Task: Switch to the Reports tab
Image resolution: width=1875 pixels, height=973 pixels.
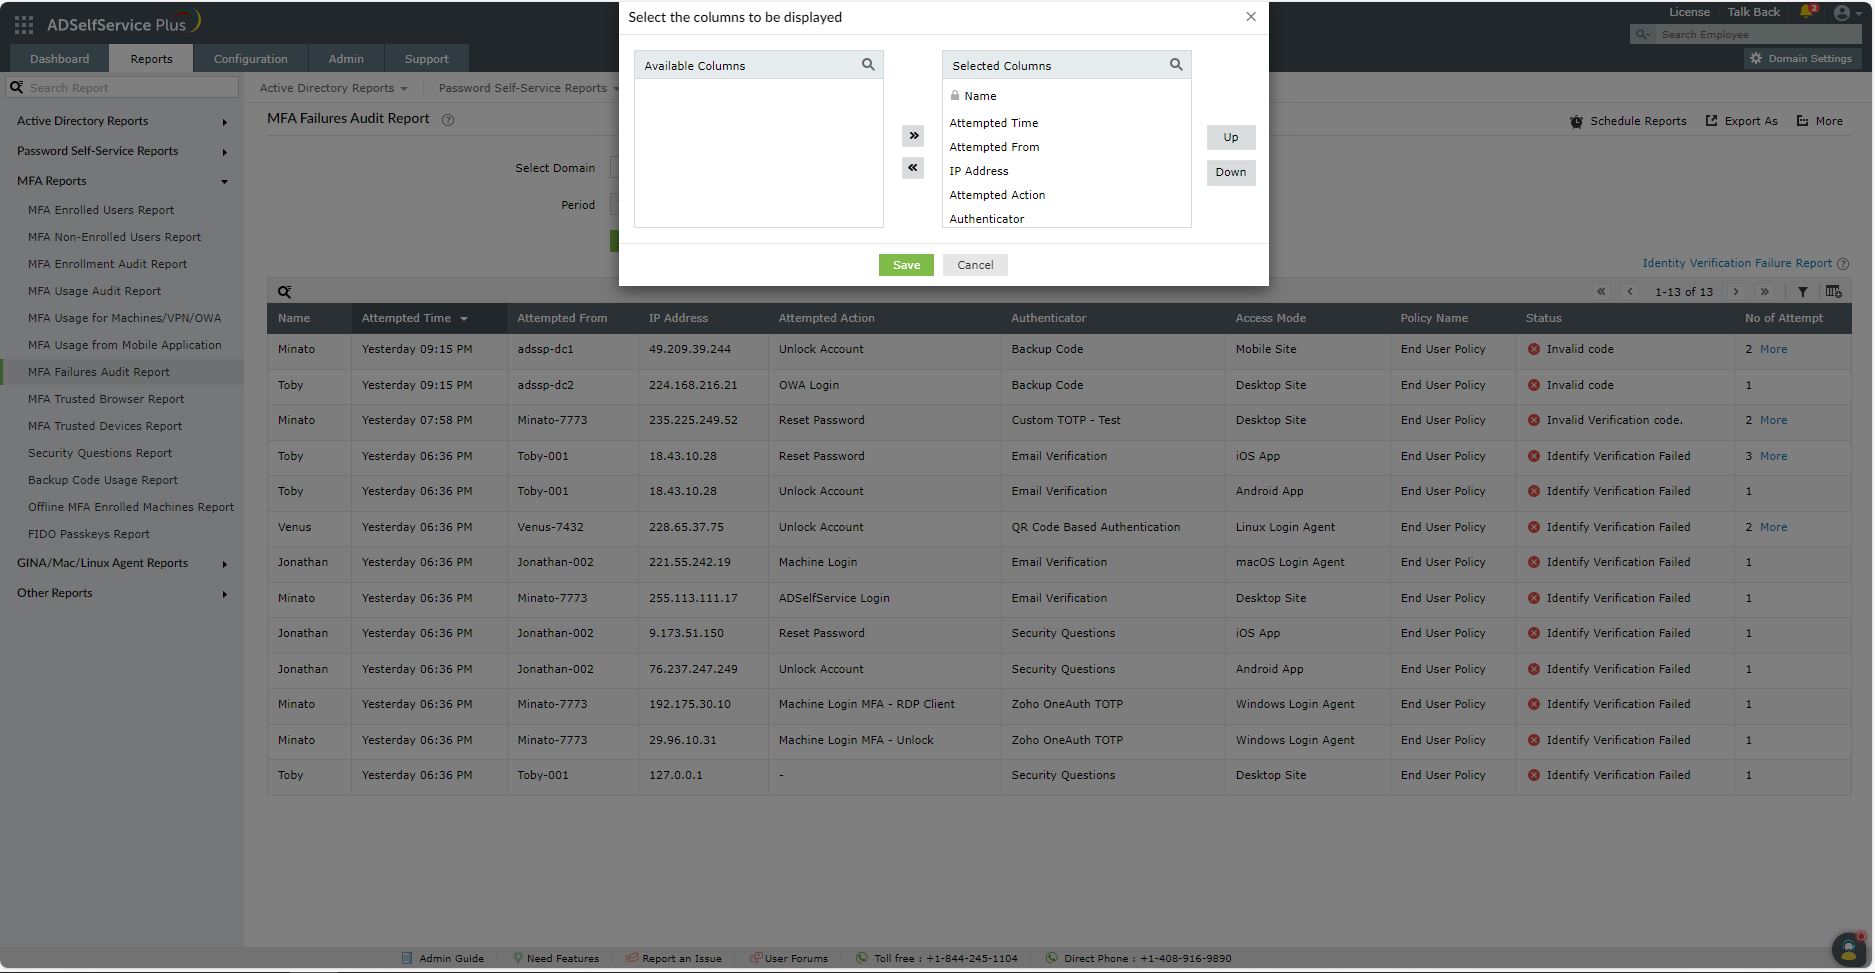Action: (151, 59)
